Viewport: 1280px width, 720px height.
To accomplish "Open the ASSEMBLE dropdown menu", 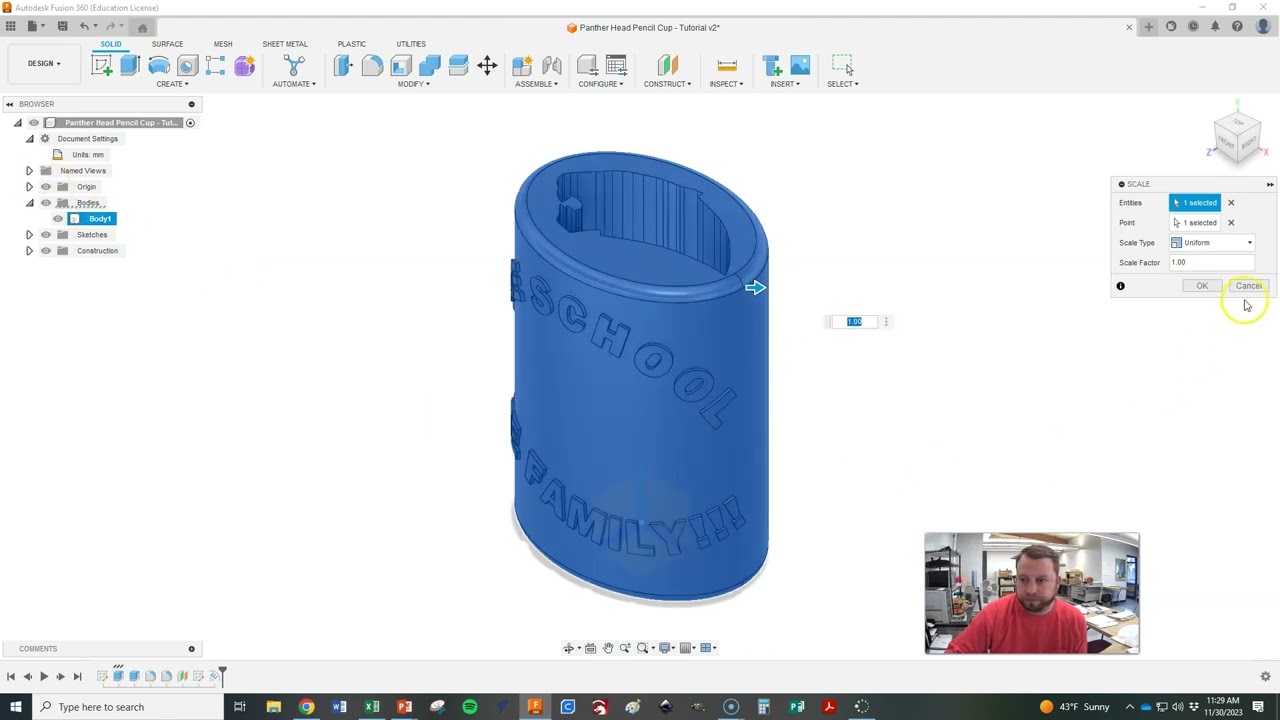I will (x=537, y=84).
